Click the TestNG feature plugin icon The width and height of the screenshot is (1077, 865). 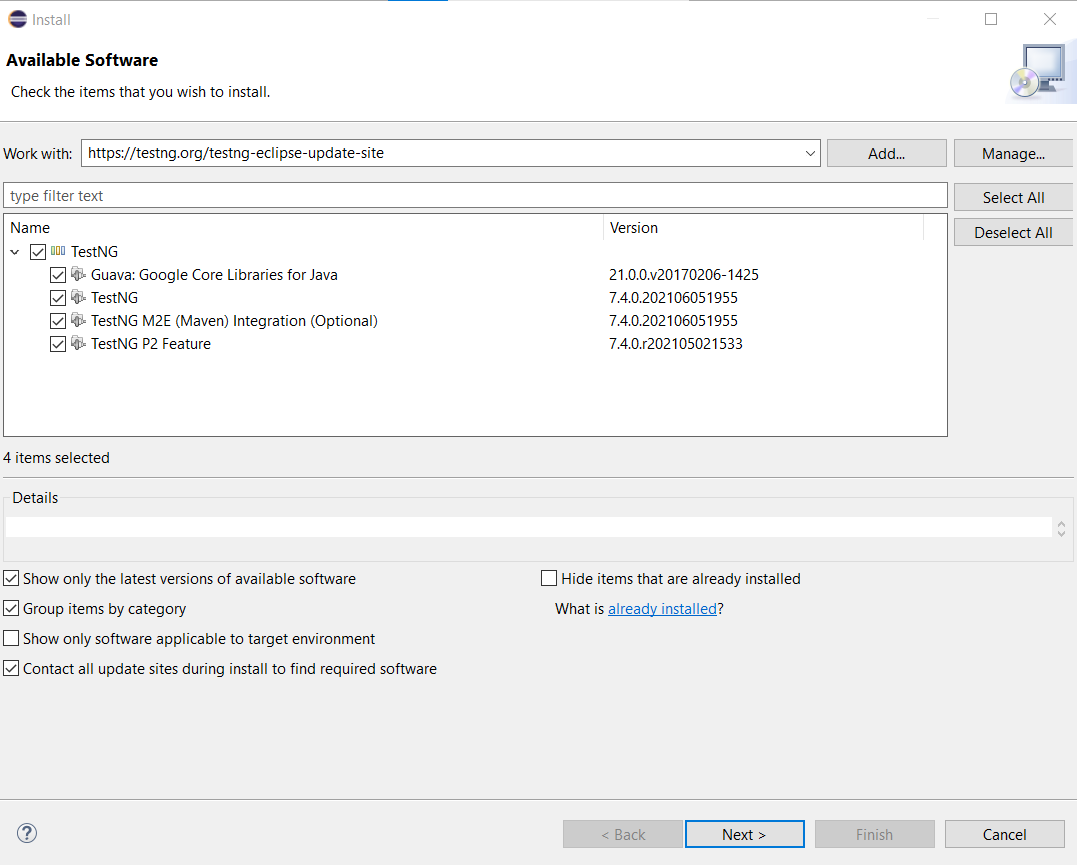(x=78, y=297)
